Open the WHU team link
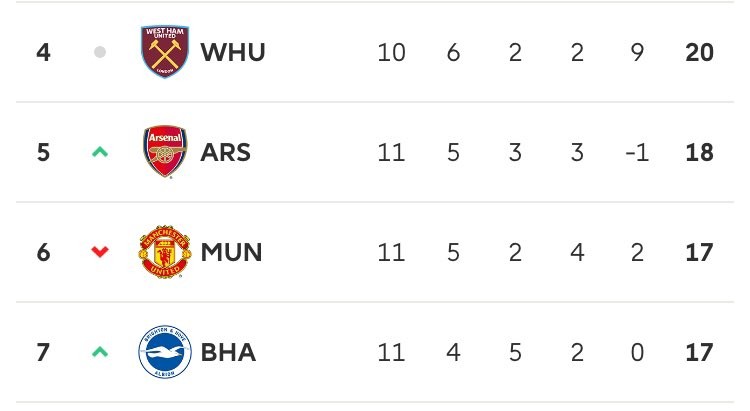This screenshot has height=411, width=750. click(x=233, y=52)
